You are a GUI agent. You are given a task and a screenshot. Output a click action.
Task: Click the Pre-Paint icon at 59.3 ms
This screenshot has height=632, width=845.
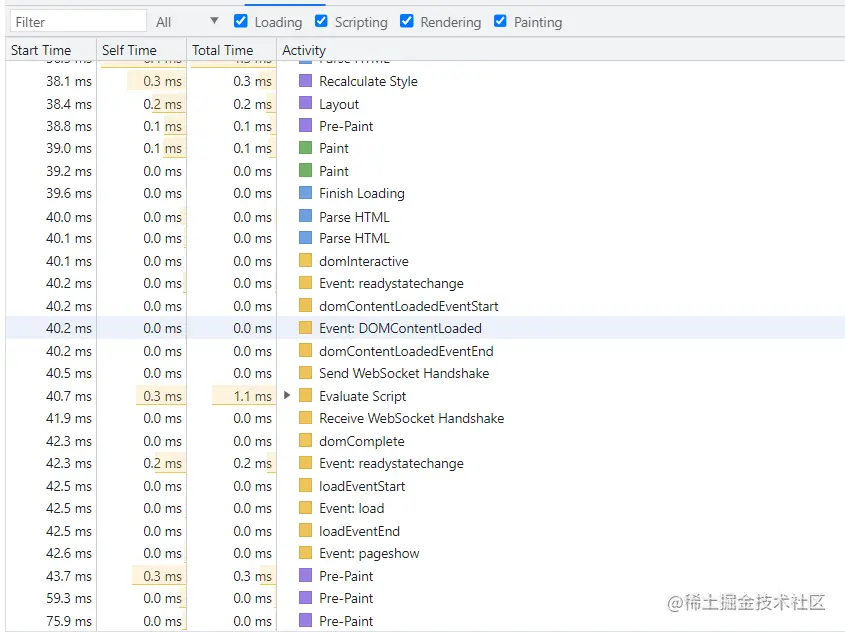(x=306, y=598)
